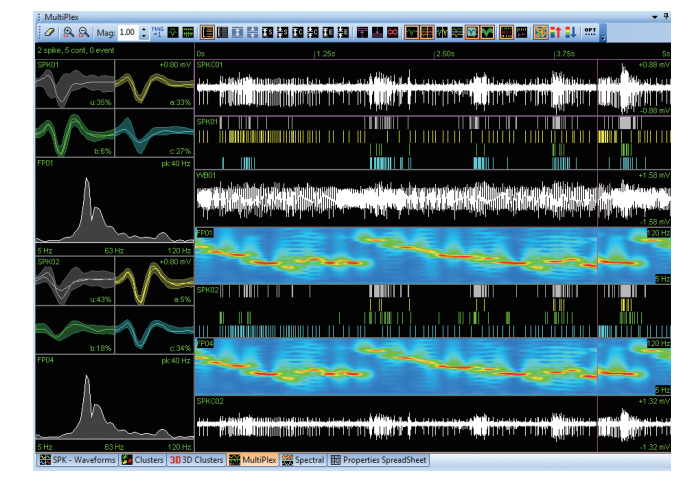This screenshot has height=490, width=698.
Task: Select SPK01 yellow unit waveform a:33%
Action: 154,84
